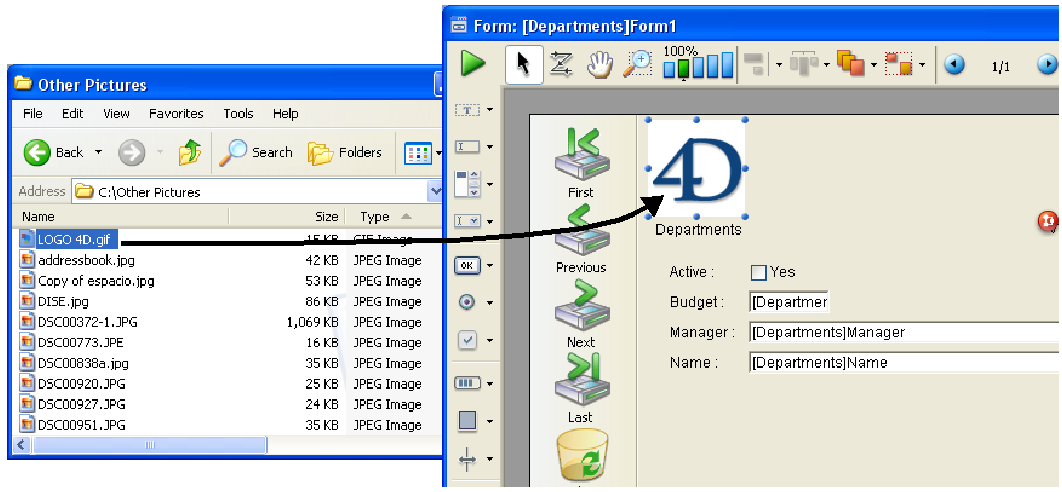Click the layering squares icon
The image size is (1062, 492).
[x=851, y=64]
